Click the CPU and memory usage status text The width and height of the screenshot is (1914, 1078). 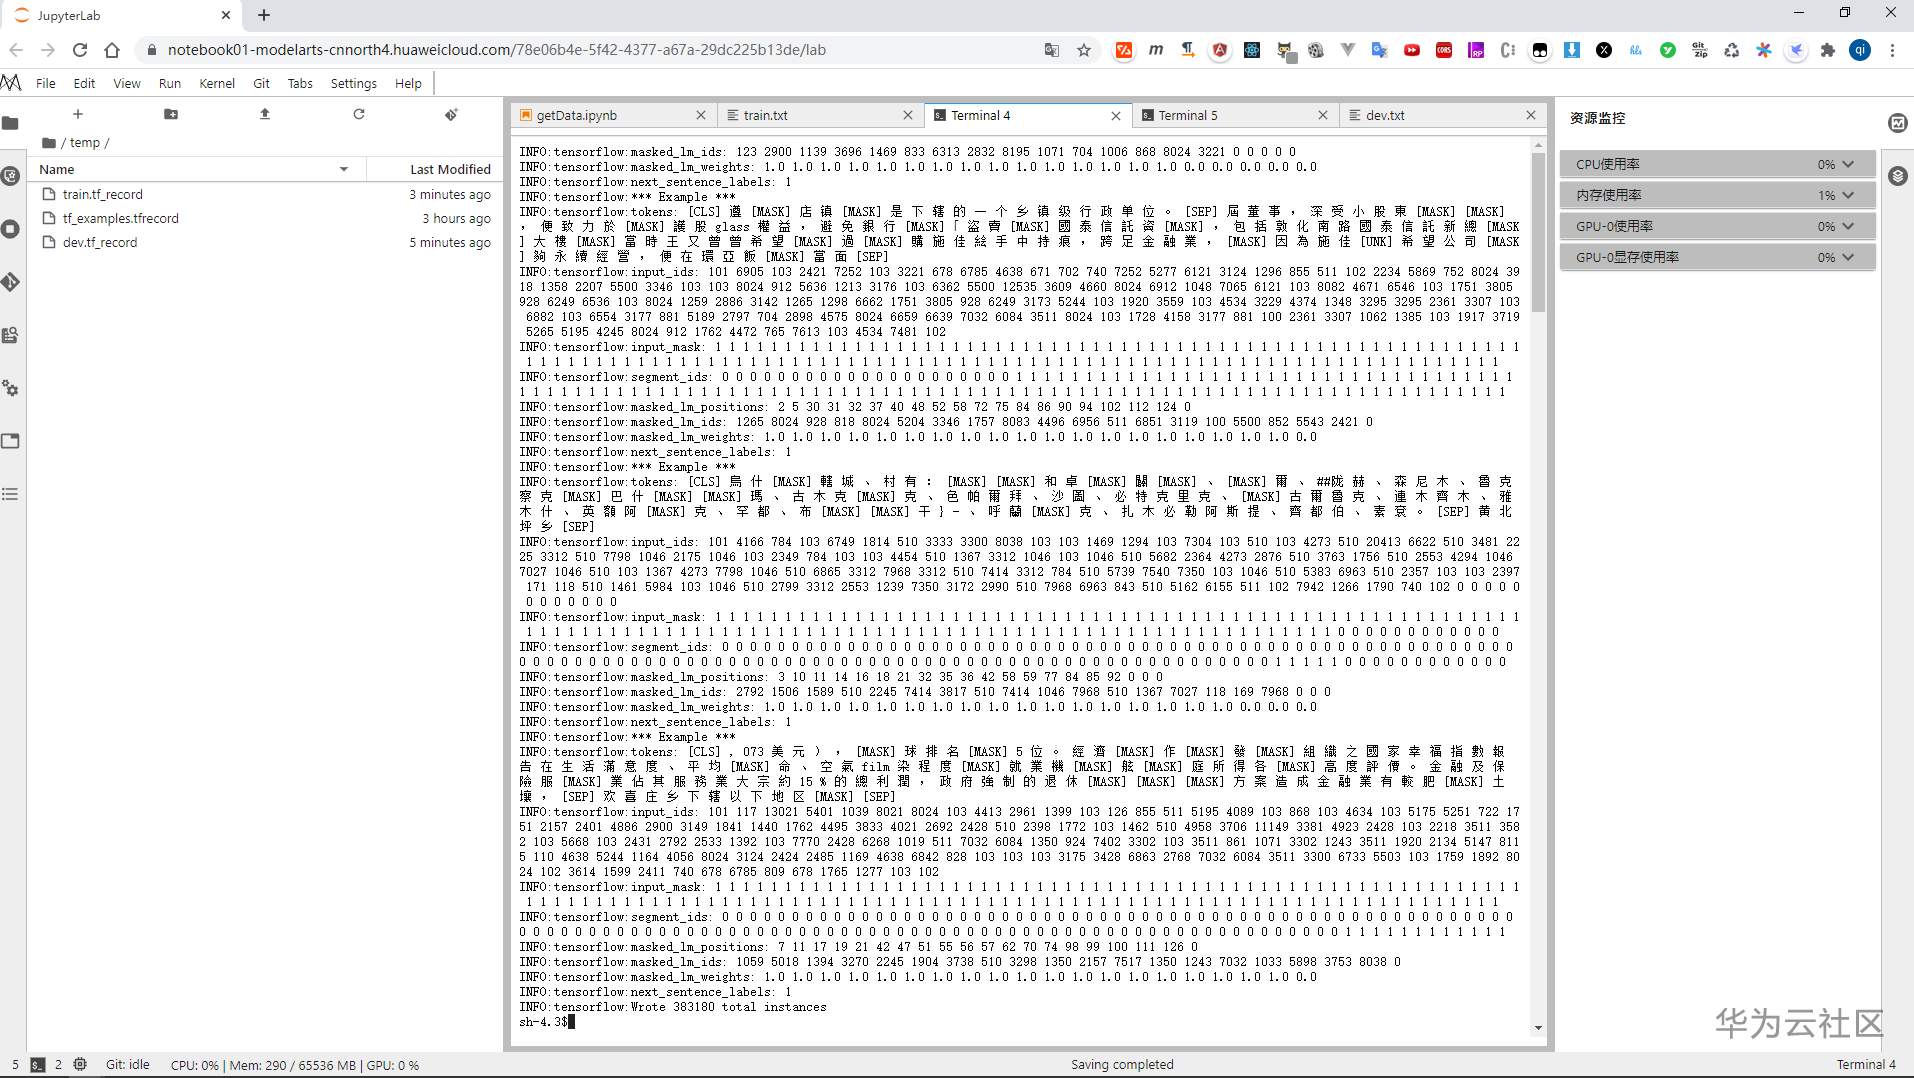pos(295,1065)
